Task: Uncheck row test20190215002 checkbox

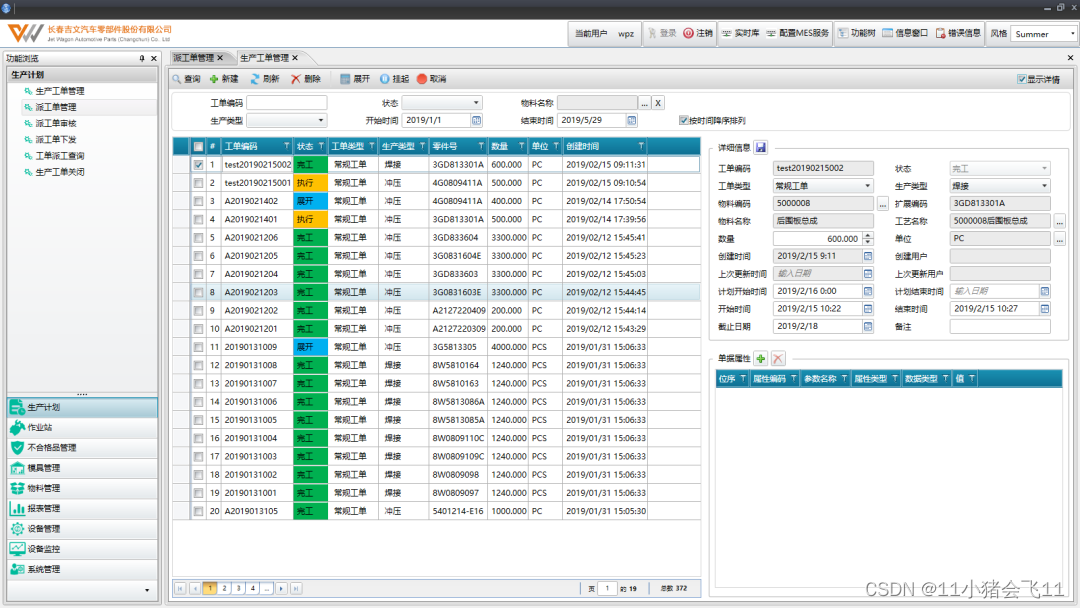Action: (198, 165)
